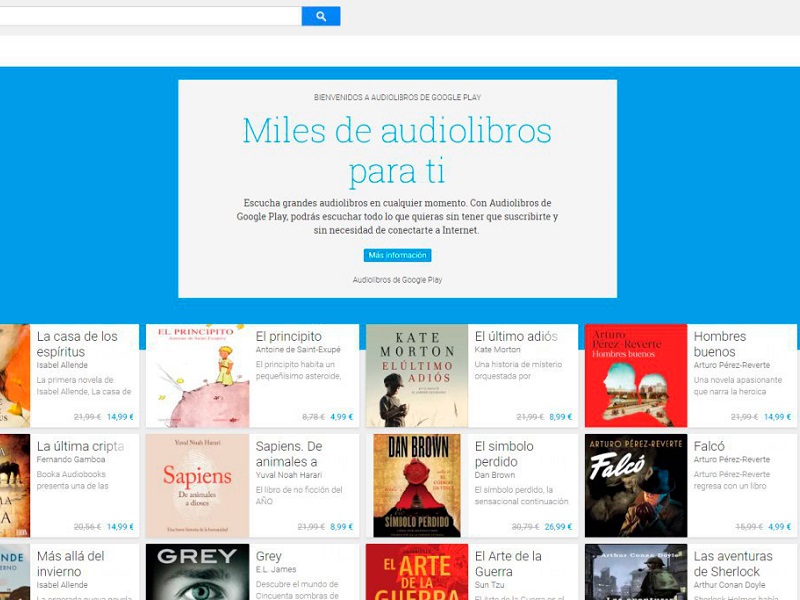Click the Miles de audiolibros para ti heading

point(397,150)
